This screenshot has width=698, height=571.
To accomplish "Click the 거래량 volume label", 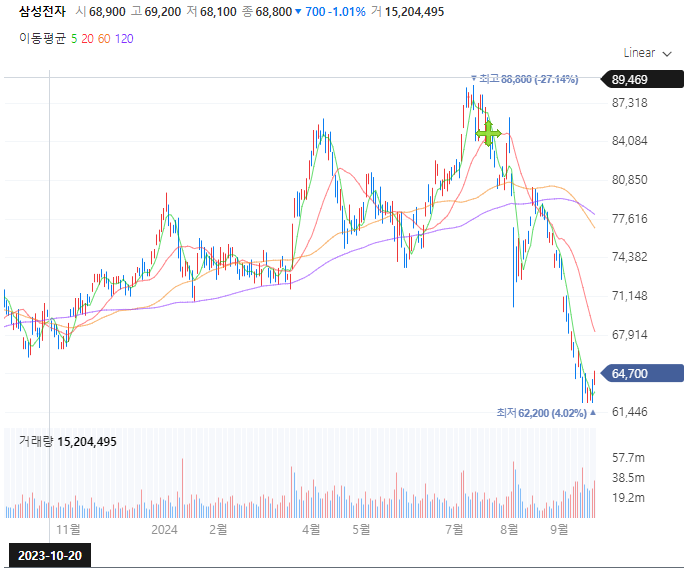I will [36, 441].
